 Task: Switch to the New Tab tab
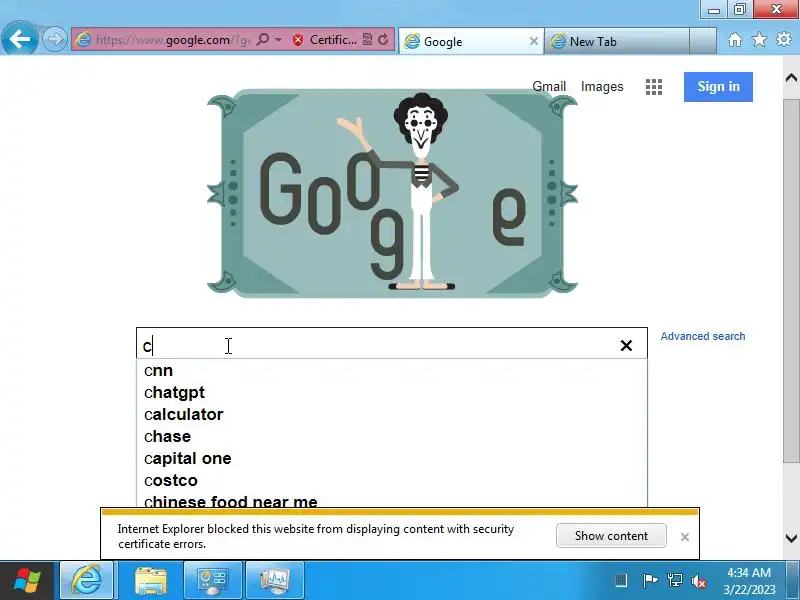coord(617,41)
